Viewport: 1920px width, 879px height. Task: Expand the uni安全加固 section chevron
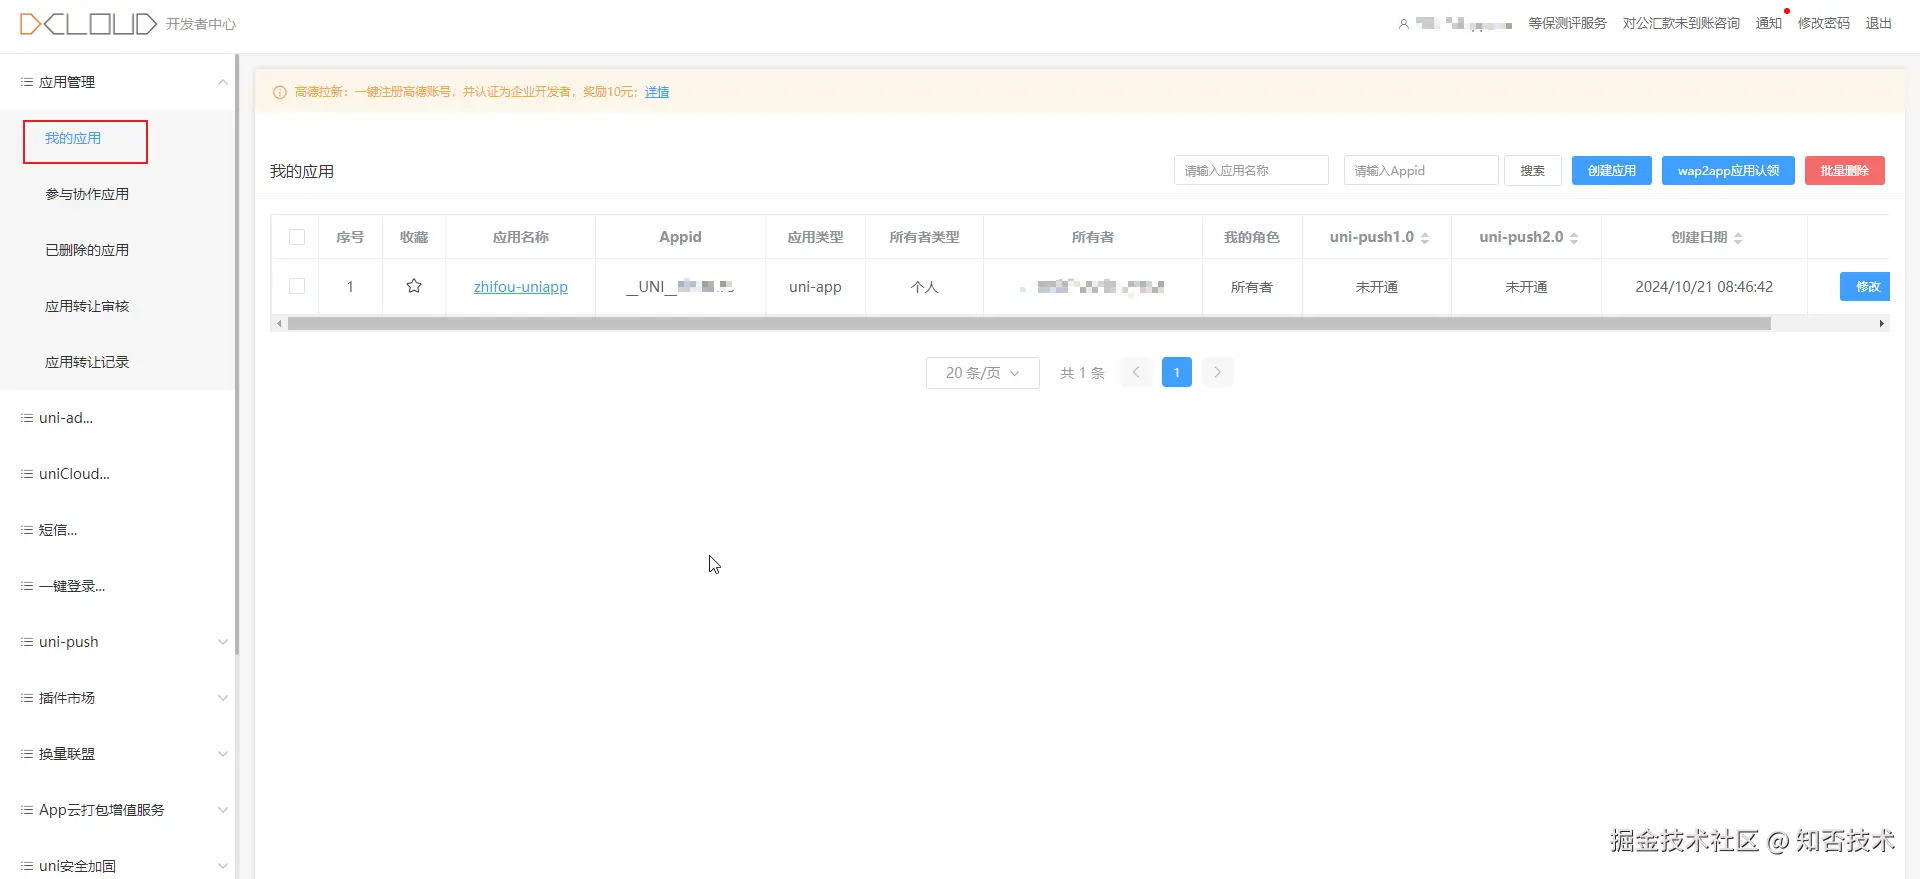coord(223,866)
